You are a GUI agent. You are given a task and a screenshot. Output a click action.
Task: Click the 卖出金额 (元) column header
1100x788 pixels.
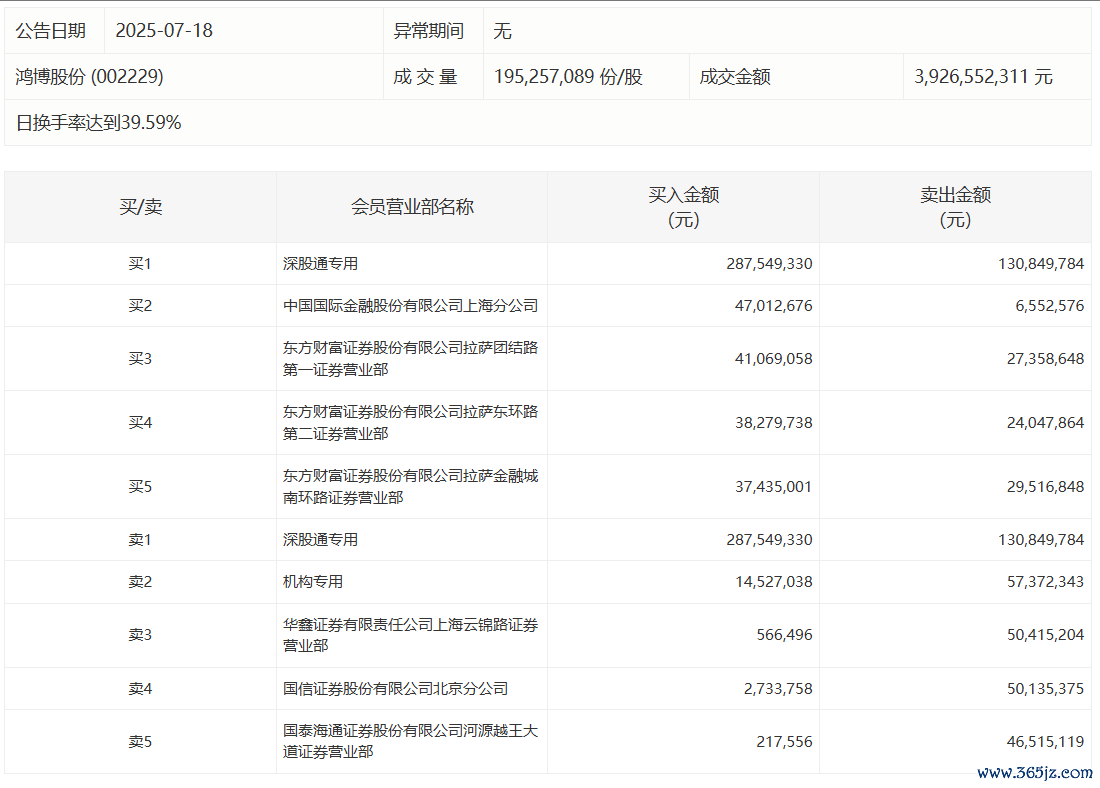click(x=955, y=207)
